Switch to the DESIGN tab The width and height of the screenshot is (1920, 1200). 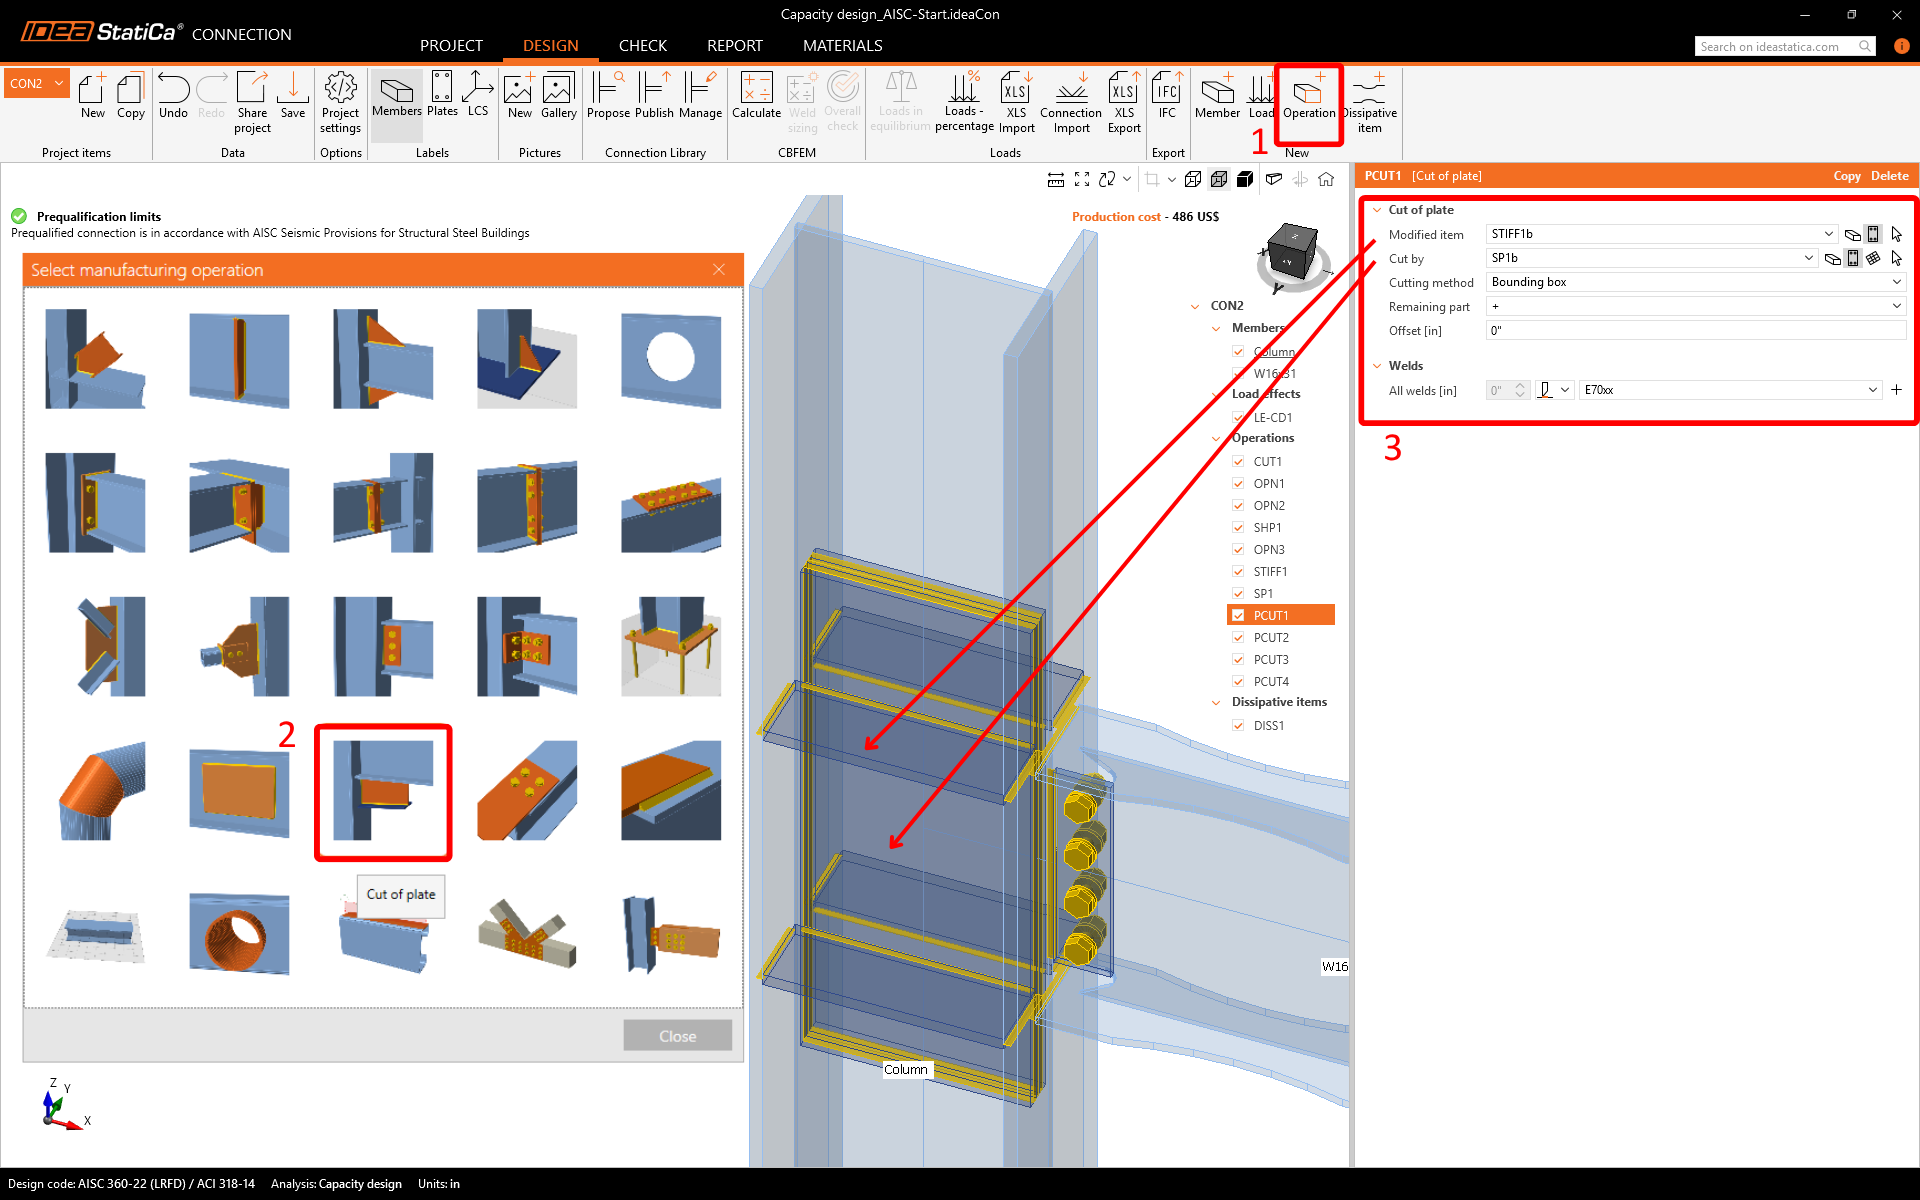[550, 46]
